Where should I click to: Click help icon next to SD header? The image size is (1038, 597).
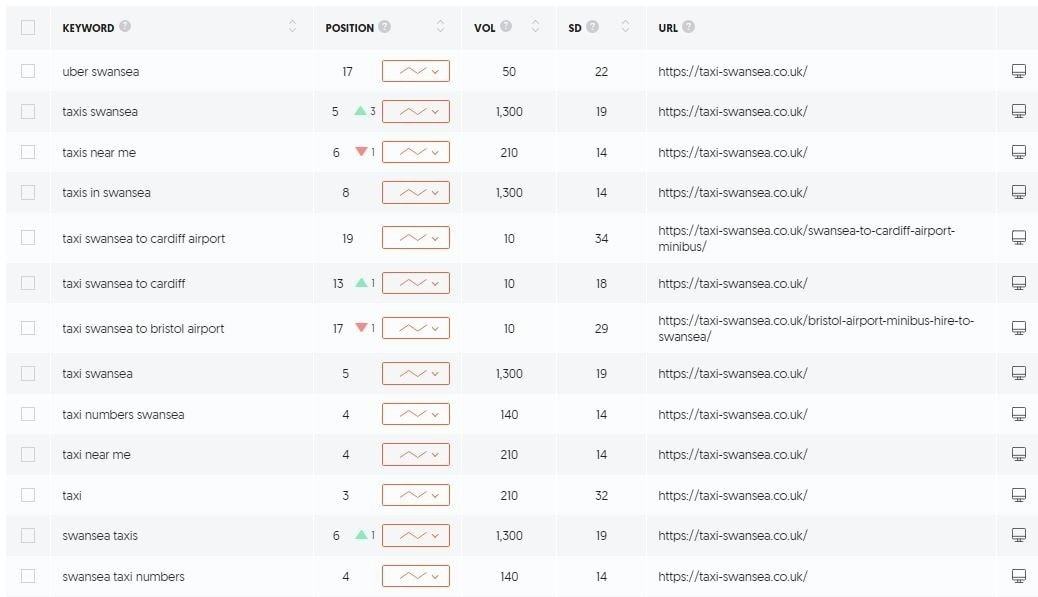click(592, 26)
